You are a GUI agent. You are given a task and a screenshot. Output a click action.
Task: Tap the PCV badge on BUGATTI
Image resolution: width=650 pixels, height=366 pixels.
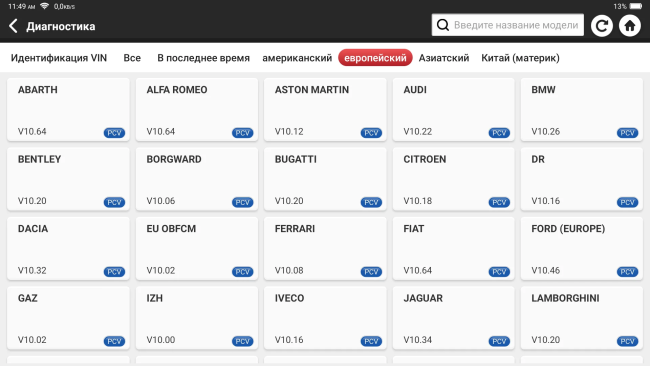tap(371, 202)
